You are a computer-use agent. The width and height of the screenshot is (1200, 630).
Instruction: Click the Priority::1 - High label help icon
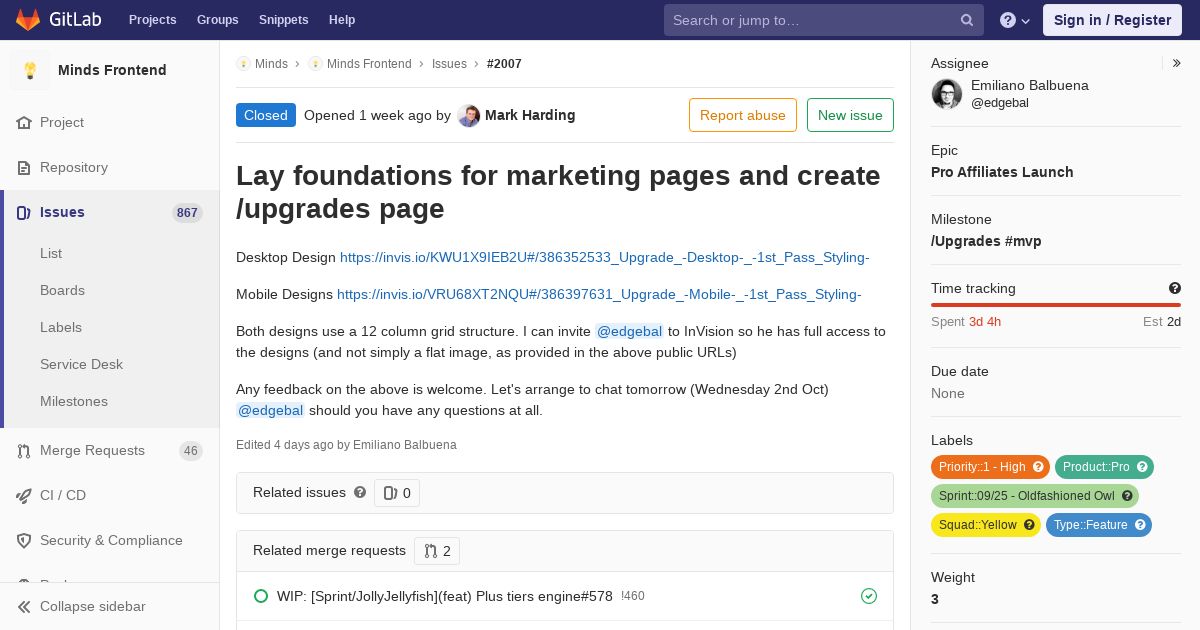tap(1038, 467)
